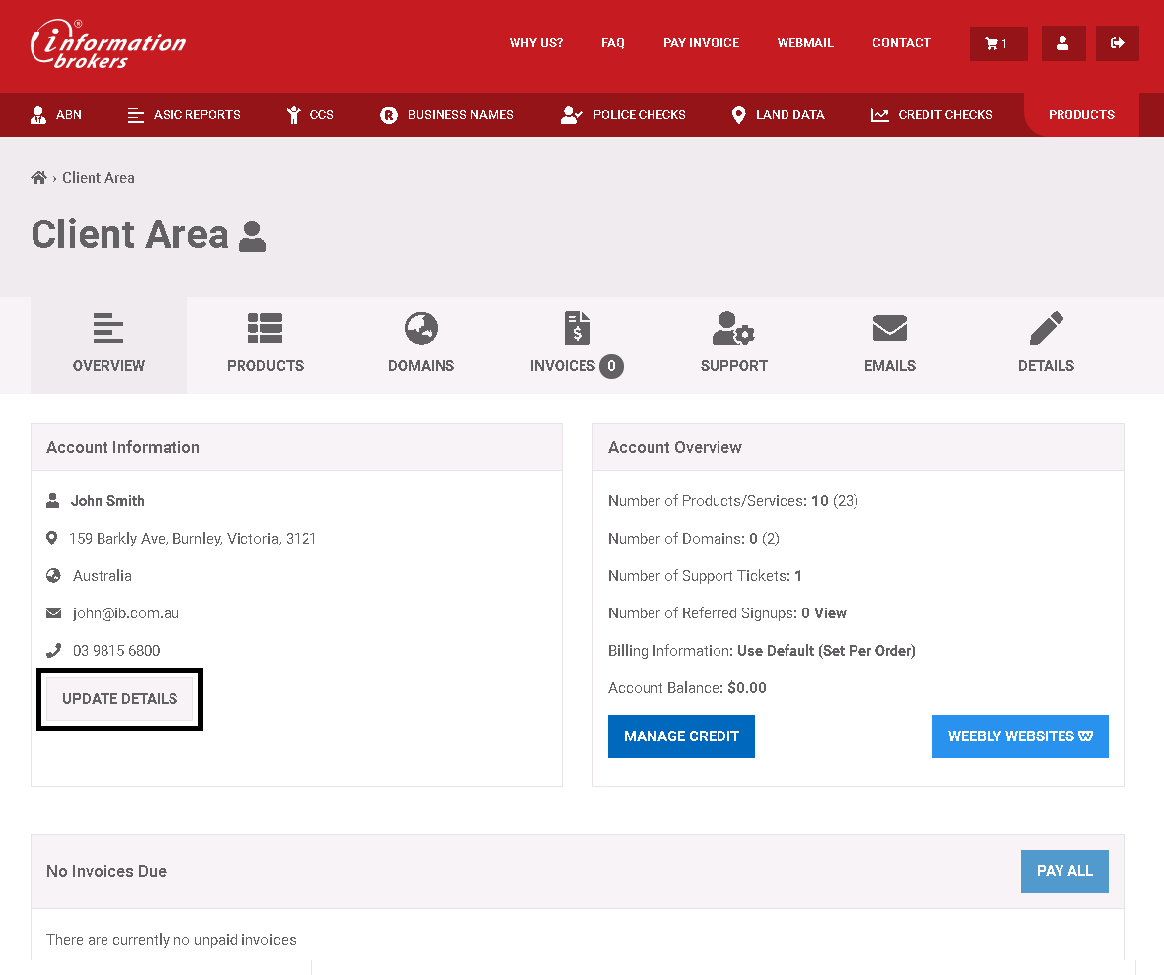Click Billing Information: Use Default text
1164x975 pixels.
(x=762, y=651)
